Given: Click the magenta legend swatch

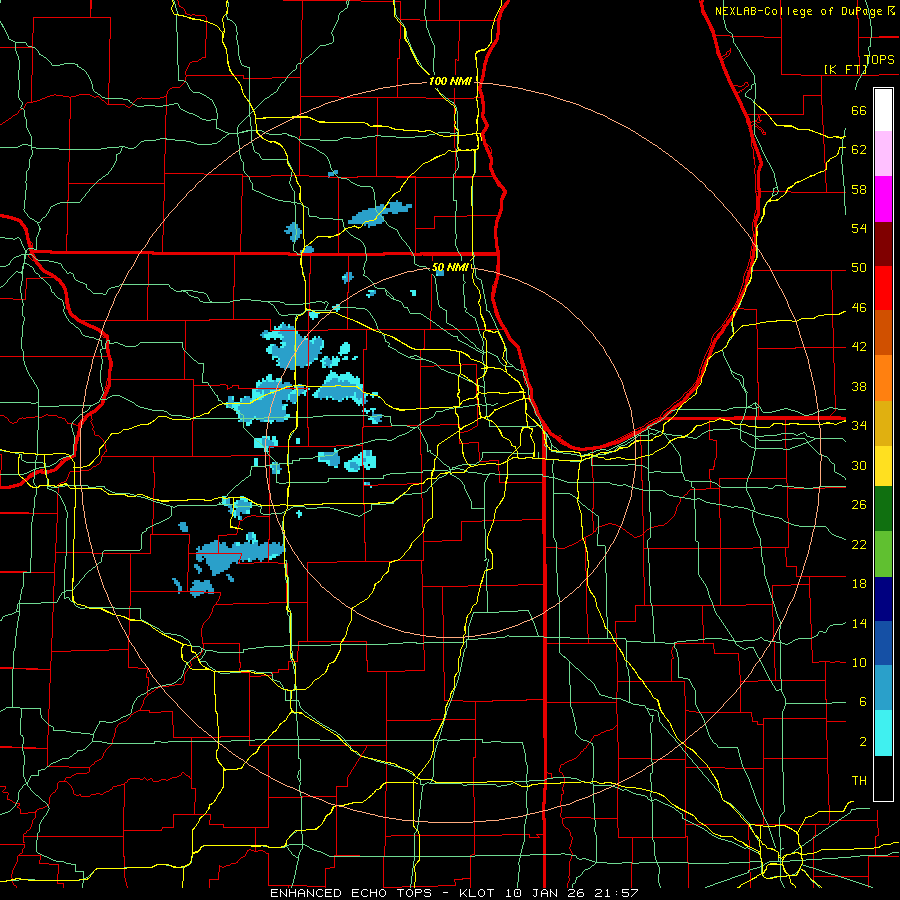Looking at the screenshot, I should [883, 199].
